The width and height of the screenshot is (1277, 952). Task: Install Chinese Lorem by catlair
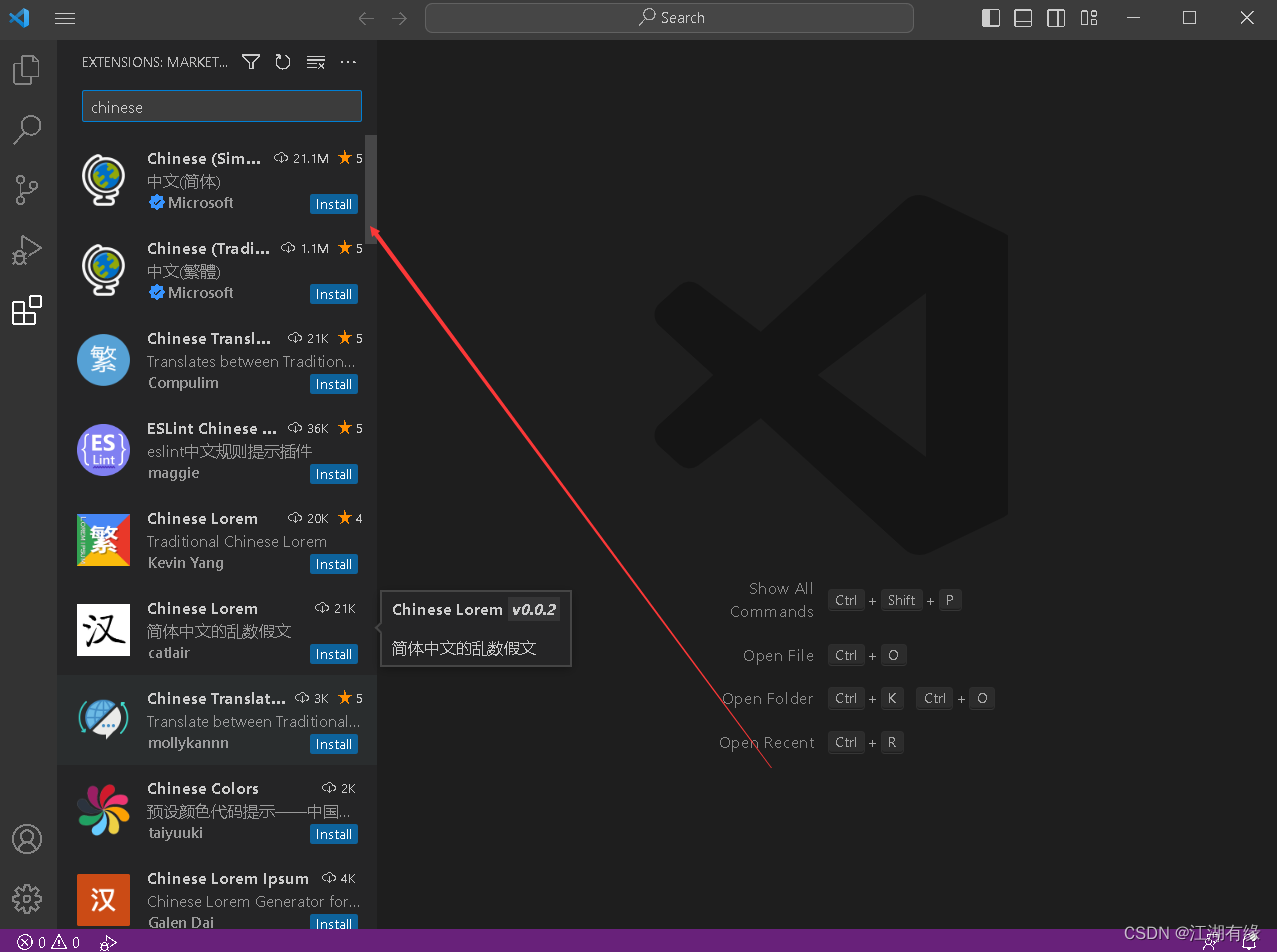[334, 654]
